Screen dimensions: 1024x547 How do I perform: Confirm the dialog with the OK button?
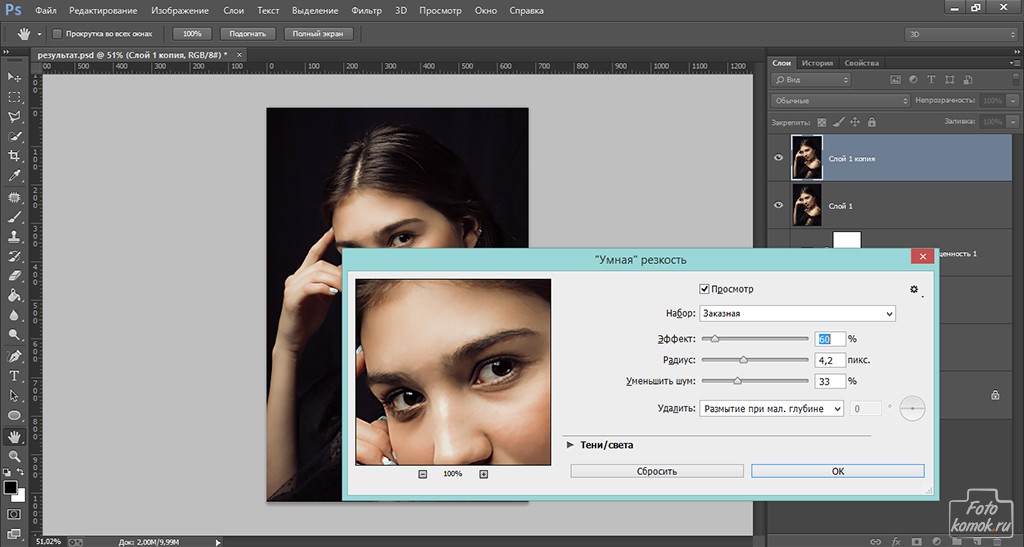click(x=837, y=471)
